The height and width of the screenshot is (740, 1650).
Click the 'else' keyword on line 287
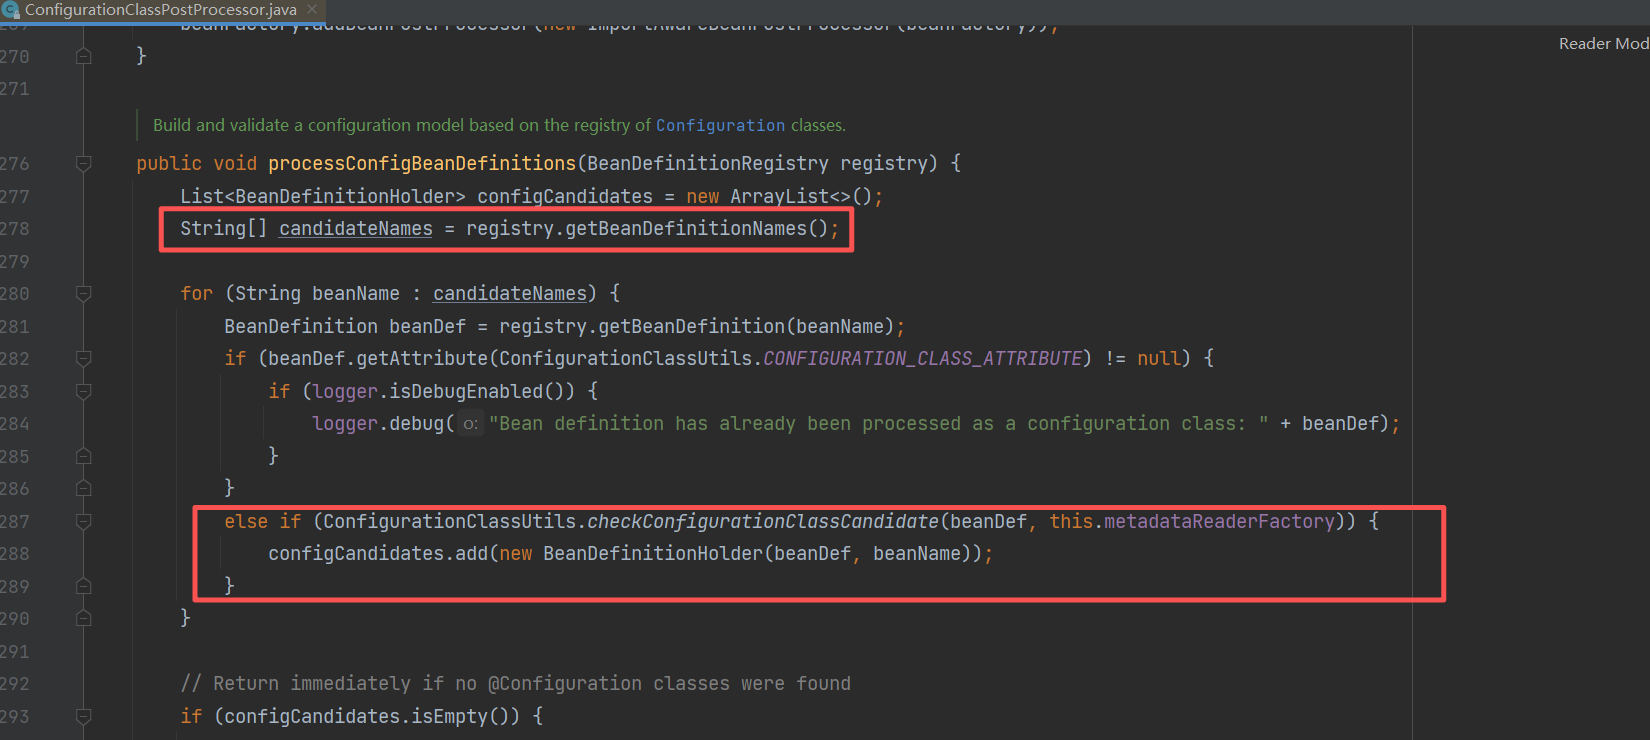pos(246,521)
